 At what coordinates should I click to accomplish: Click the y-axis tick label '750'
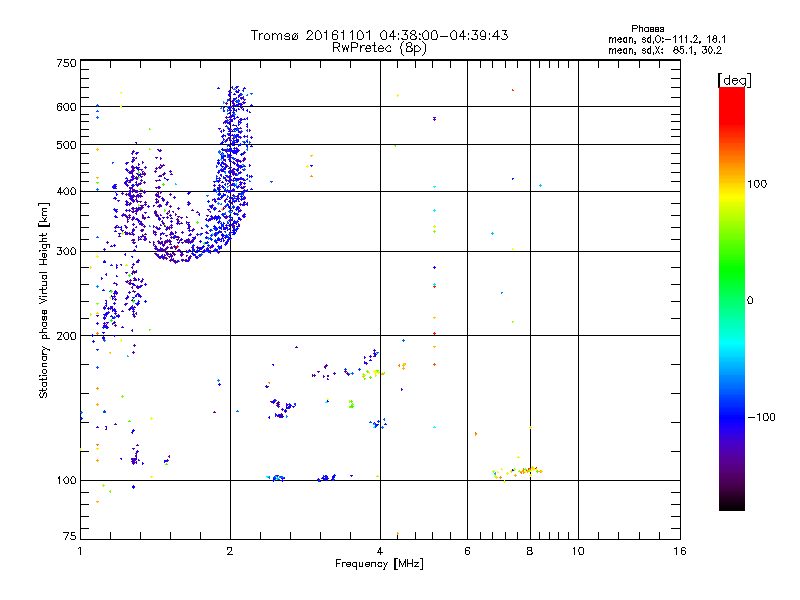coord(66,63)
